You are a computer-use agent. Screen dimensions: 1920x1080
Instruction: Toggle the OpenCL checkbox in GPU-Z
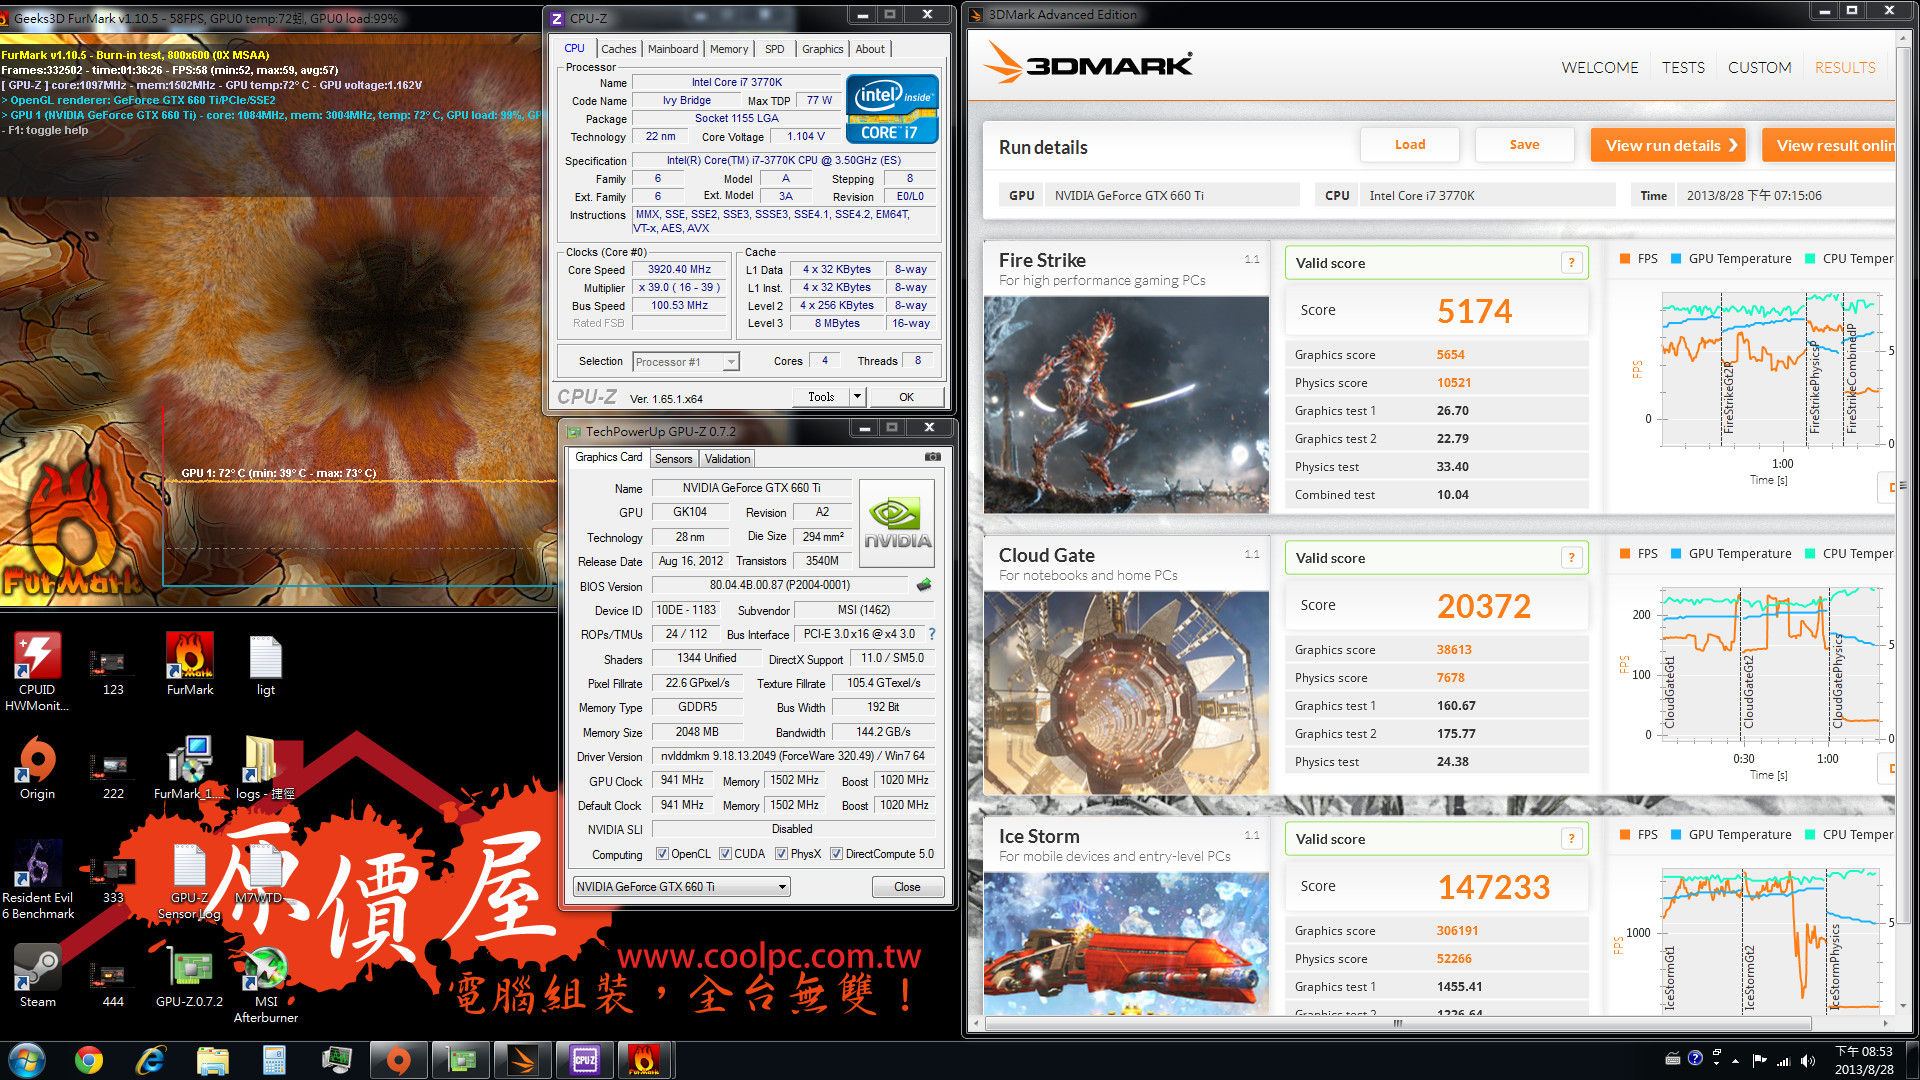pyautogui.click(x=662, y=854)
